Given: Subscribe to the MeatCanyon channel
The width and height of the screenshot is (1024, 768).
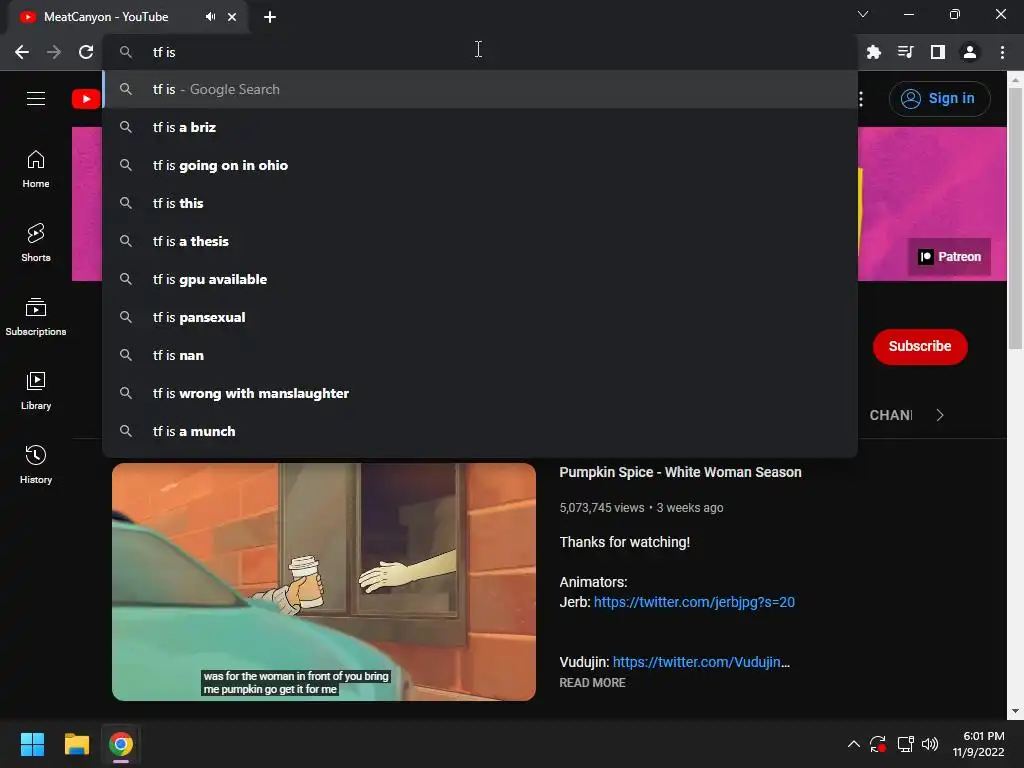Looking at the screenshot, I should tap(920, 346).
